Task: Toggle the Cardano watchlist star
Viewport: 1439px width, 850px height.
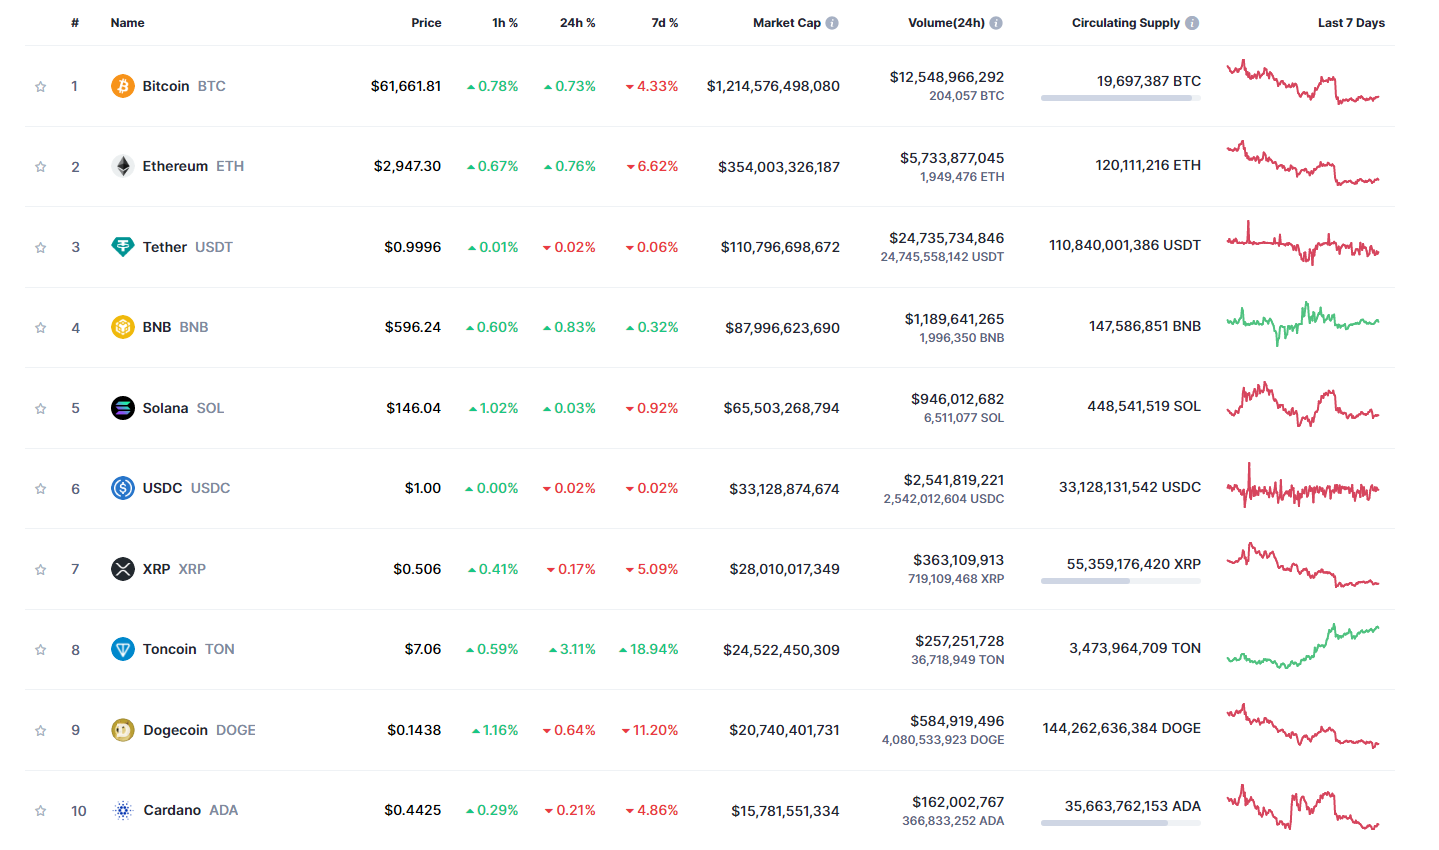Action: coord(41,811)
